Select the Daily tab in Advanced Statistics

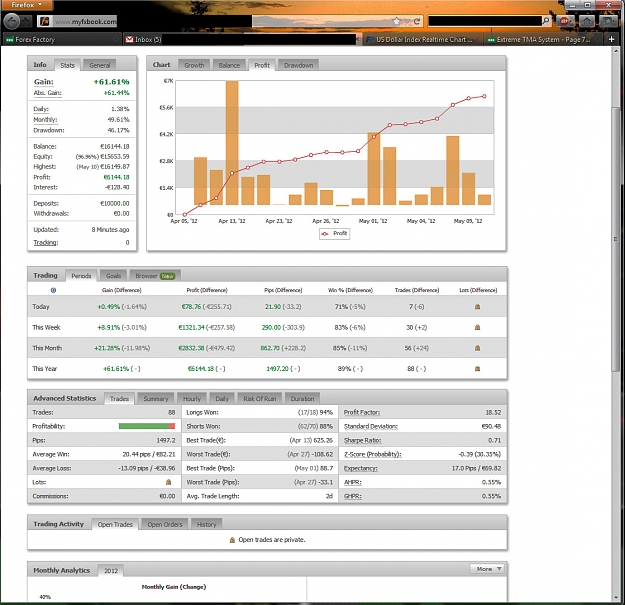point(222,398)
